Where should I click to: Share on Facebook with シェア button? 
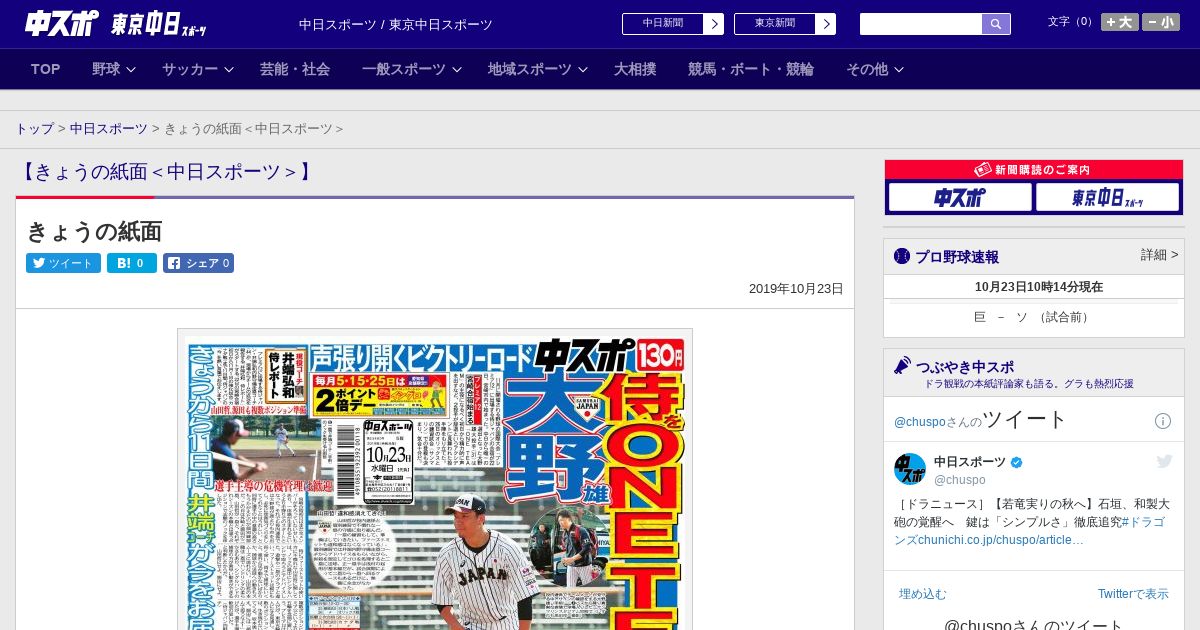(x=198, y=263)
